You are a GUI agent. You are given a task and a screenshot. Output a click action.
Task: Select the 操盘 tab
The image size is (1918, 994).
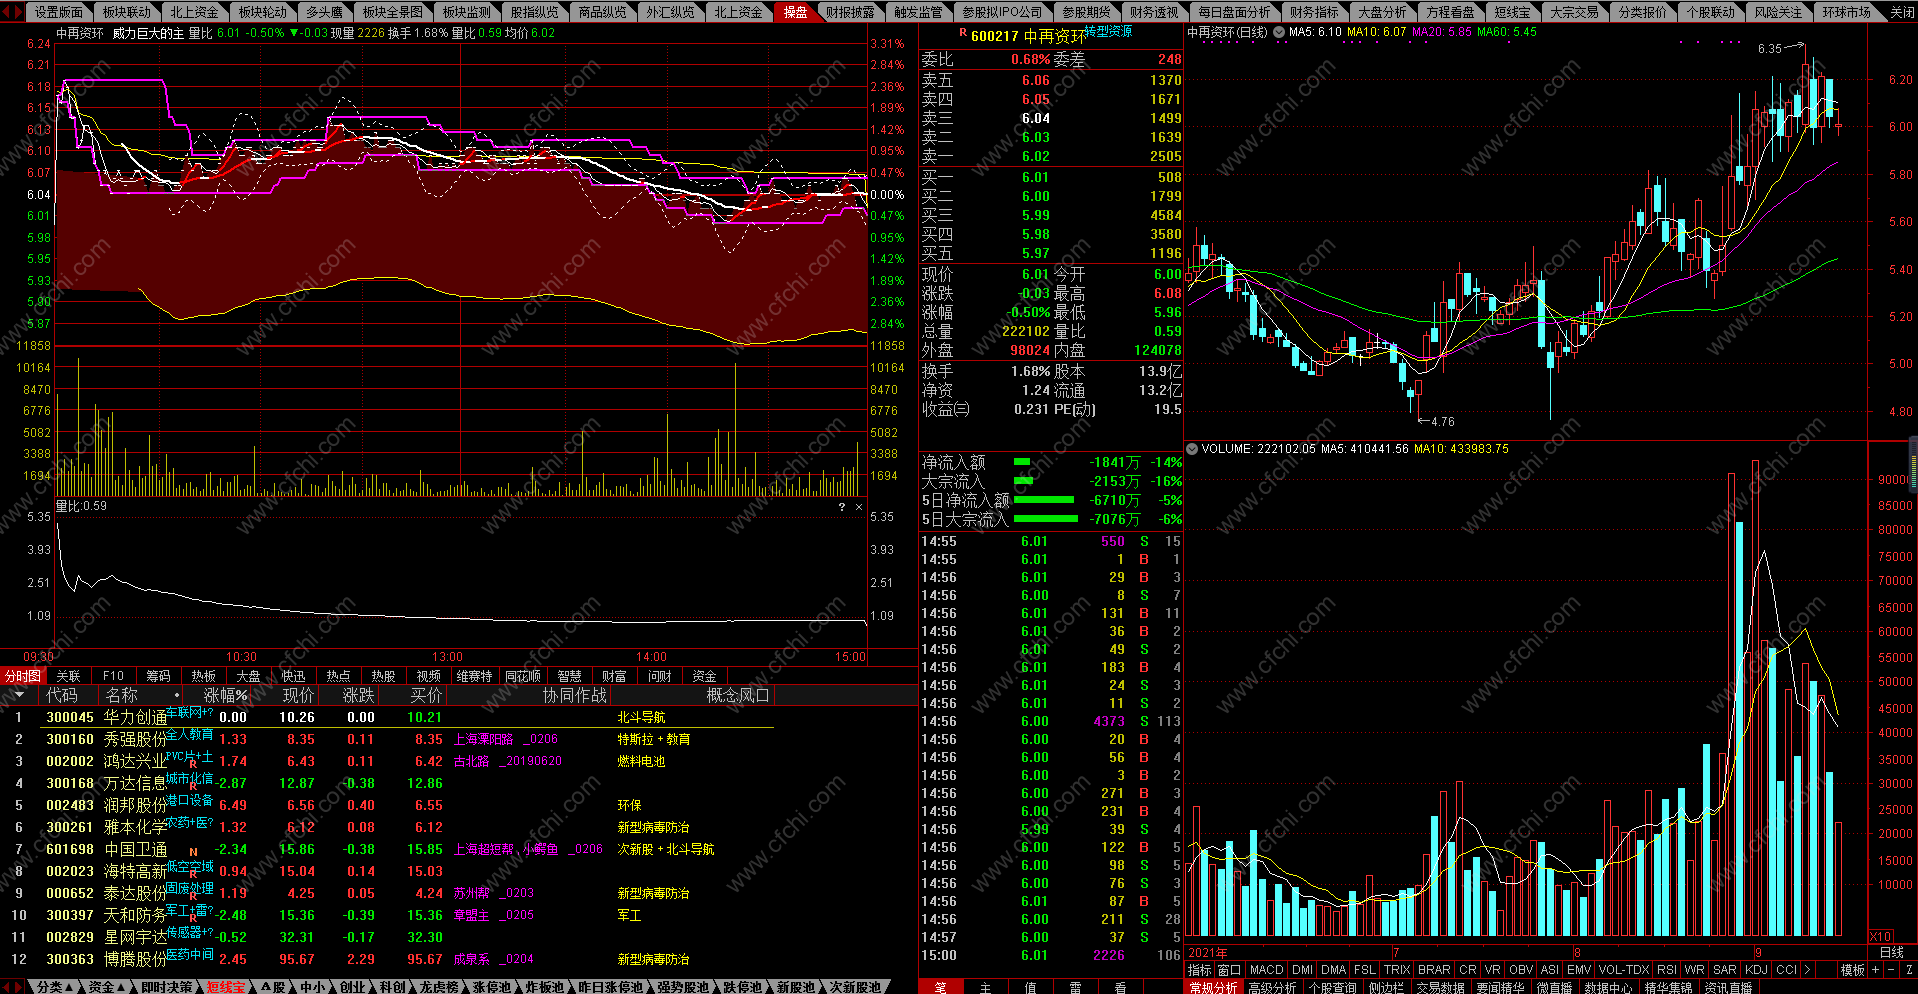795,12
